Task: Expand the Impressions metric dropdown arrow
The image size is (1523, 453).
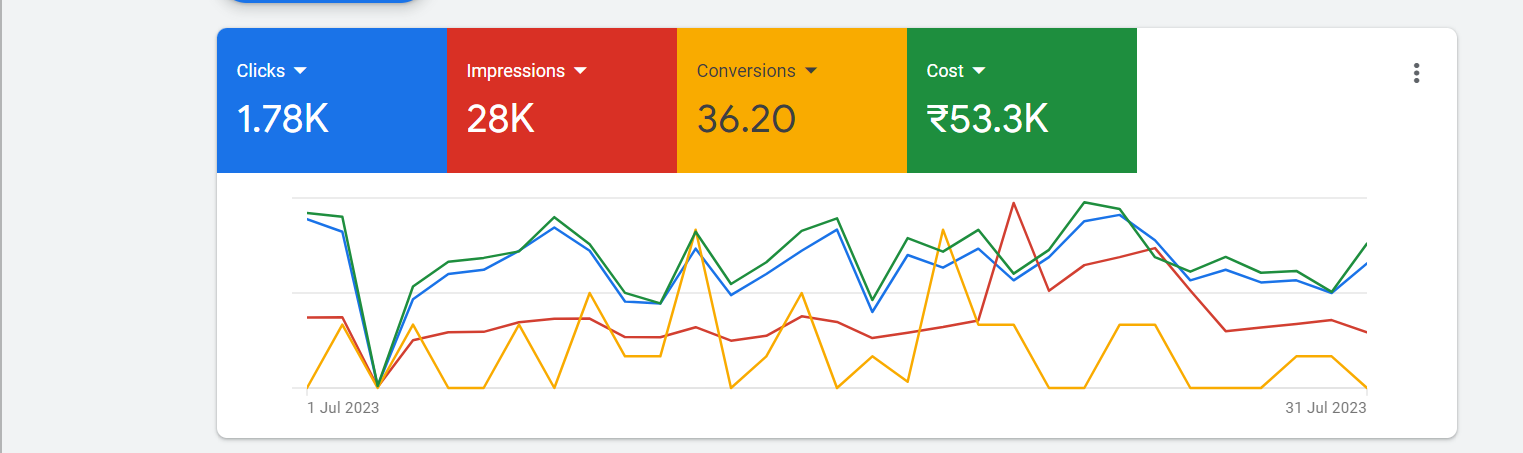Action: click(580, 71)
